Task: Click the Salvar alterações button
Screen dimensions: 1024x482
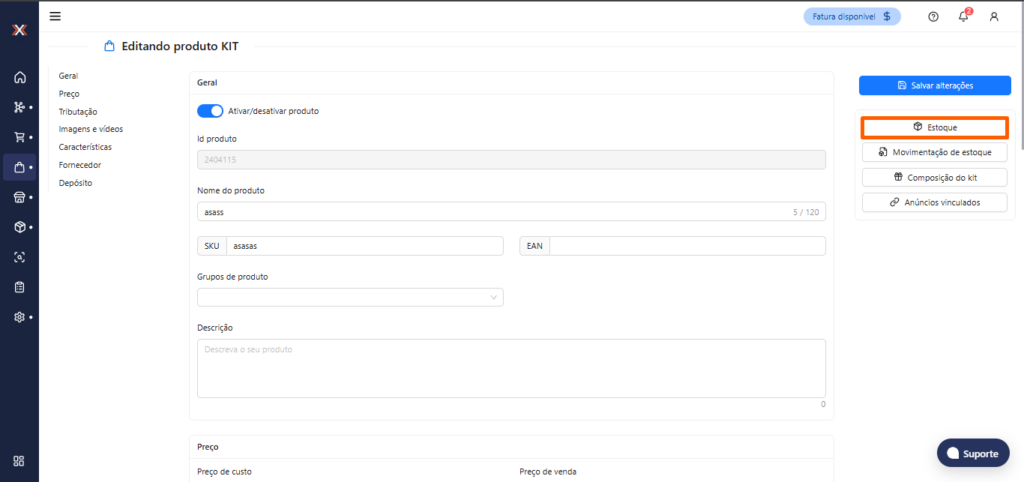Action: tap(934, 86)
